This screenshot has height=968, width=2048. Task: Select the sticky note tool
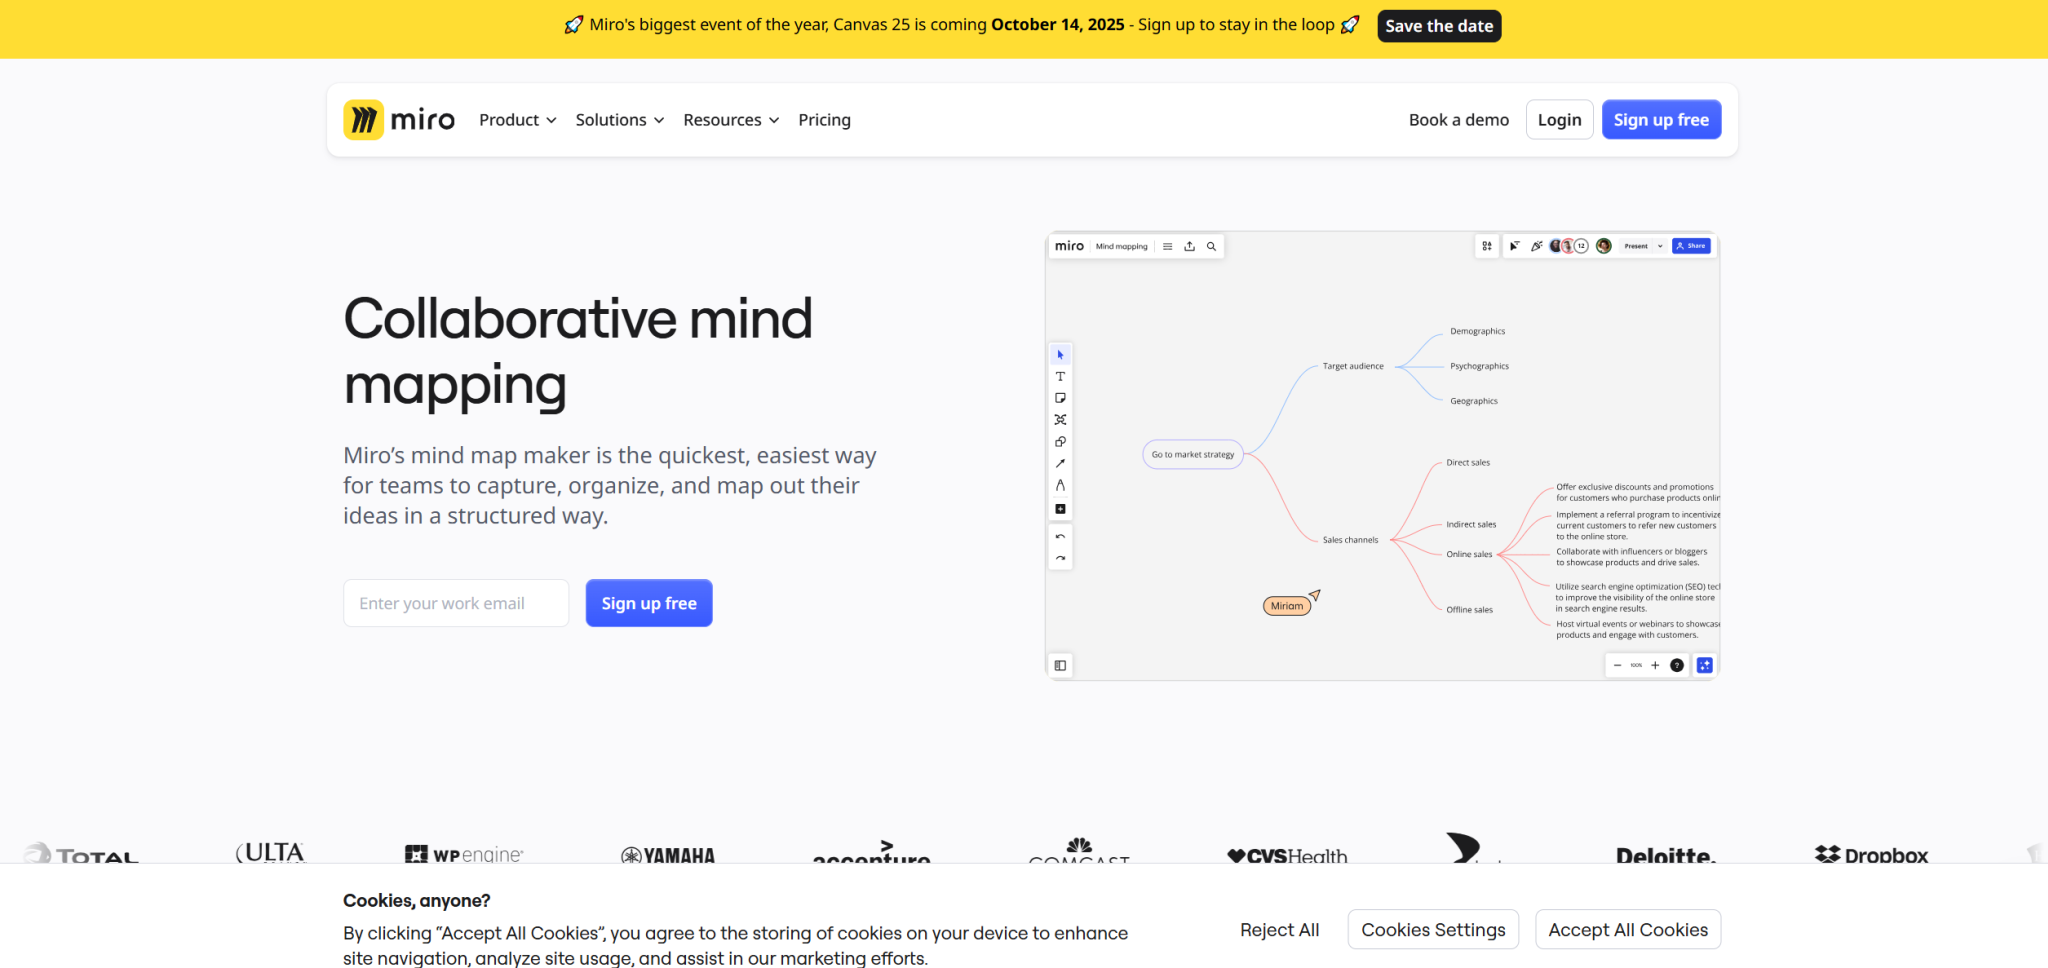[x=1060, y=398]
